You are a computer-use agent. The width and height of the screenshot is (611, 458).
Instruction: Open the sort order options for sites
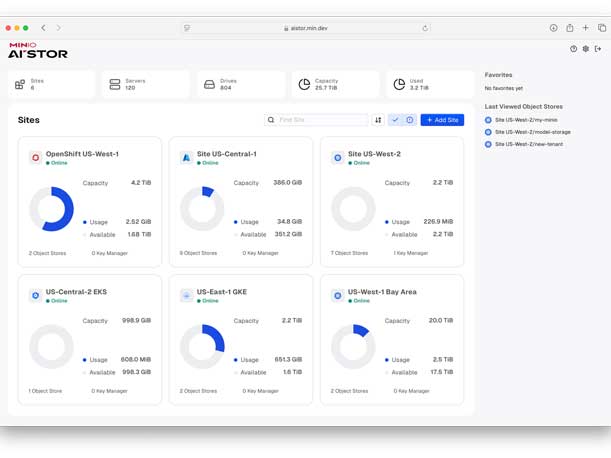(x=378, y=120)
